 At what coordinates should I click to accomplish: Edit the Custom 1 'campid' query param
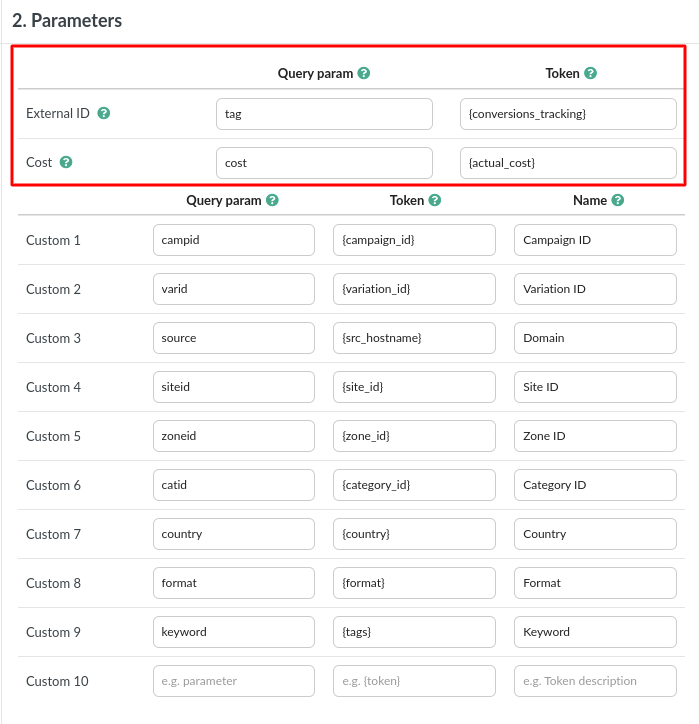tap(234, 240)
